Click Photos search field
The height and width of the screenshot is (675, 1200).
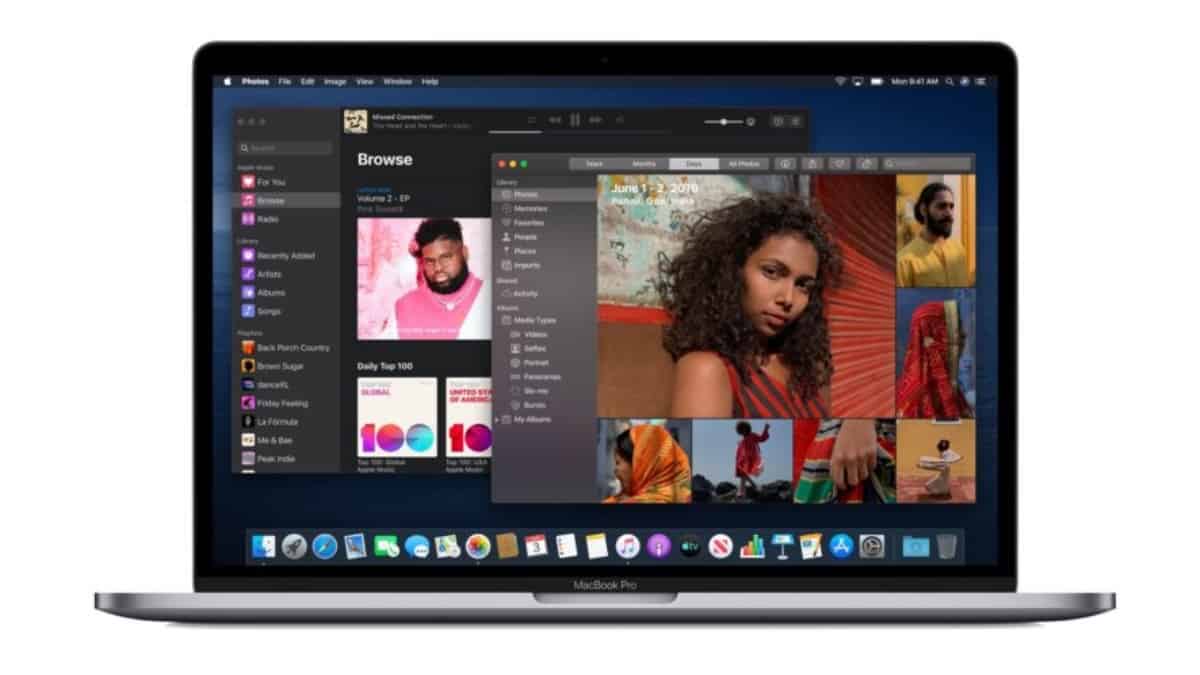tap(926, 163)
